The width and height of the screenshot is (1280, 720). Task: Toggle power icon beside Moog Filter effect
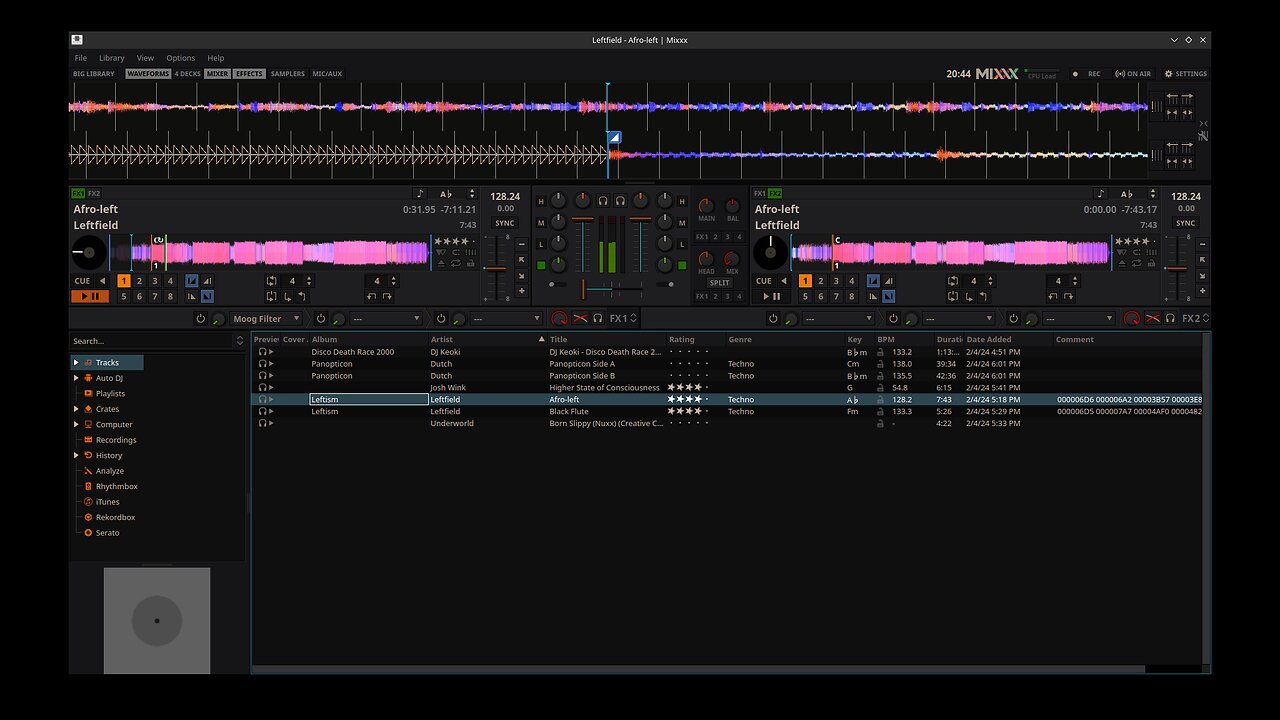200,318
